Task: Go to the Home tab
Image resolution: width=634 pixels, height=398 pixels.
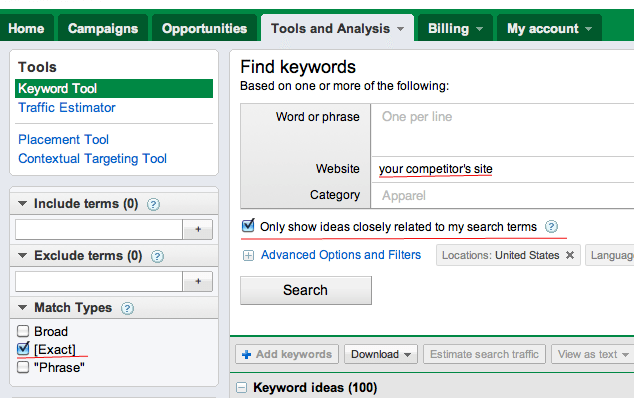Action: click(26, 28)
